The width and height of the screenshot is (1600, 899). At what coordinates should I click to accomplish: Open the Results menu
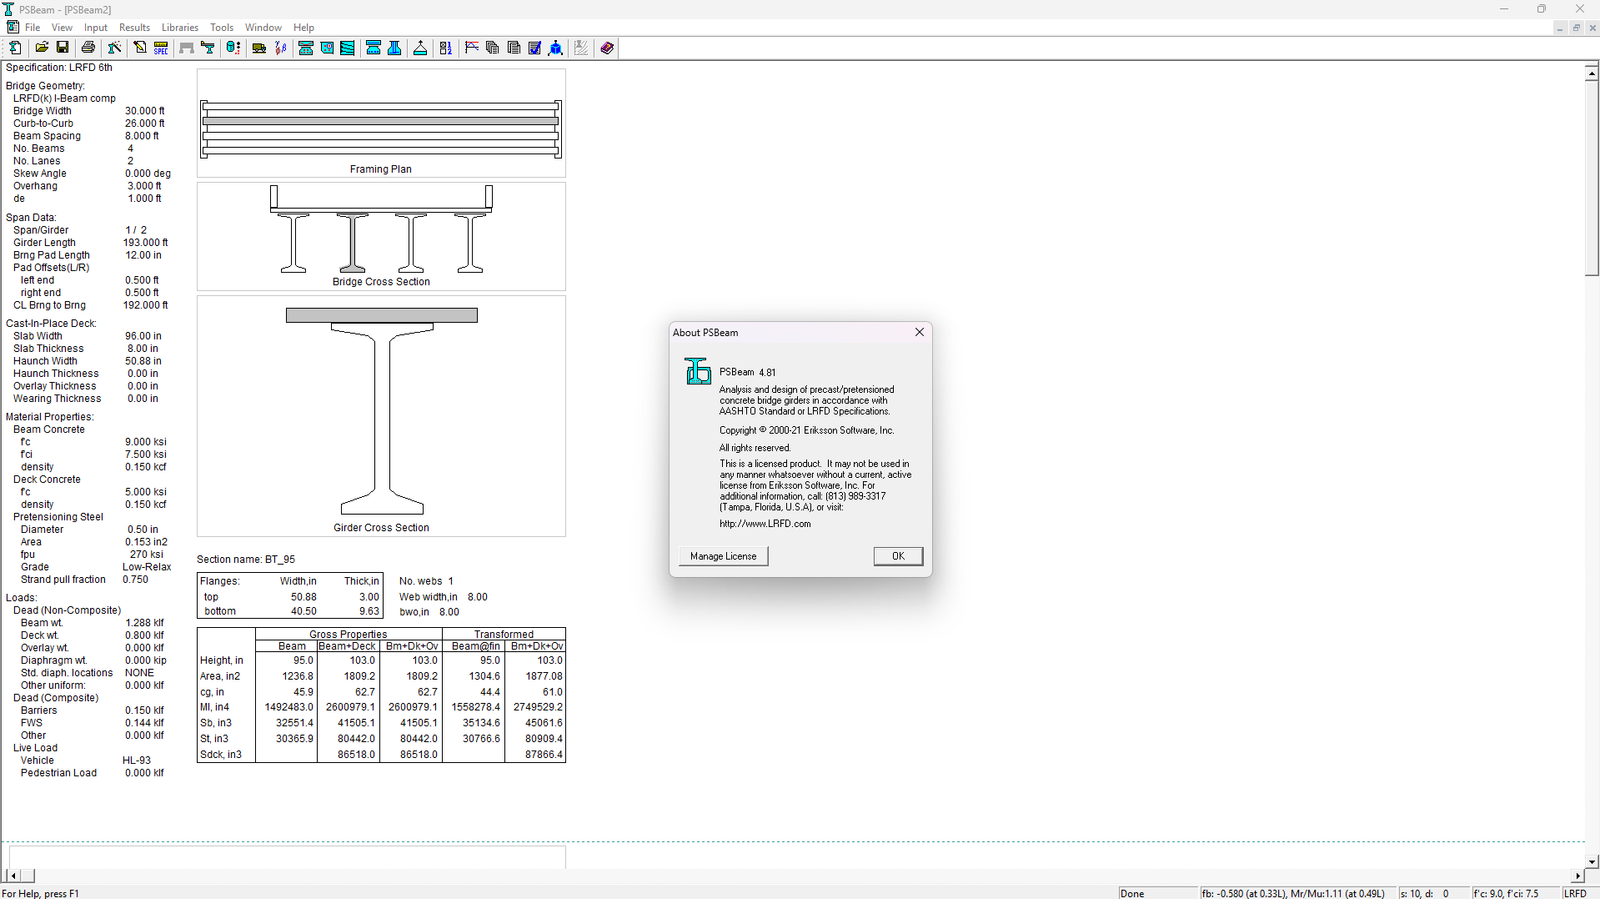point(134,28)
